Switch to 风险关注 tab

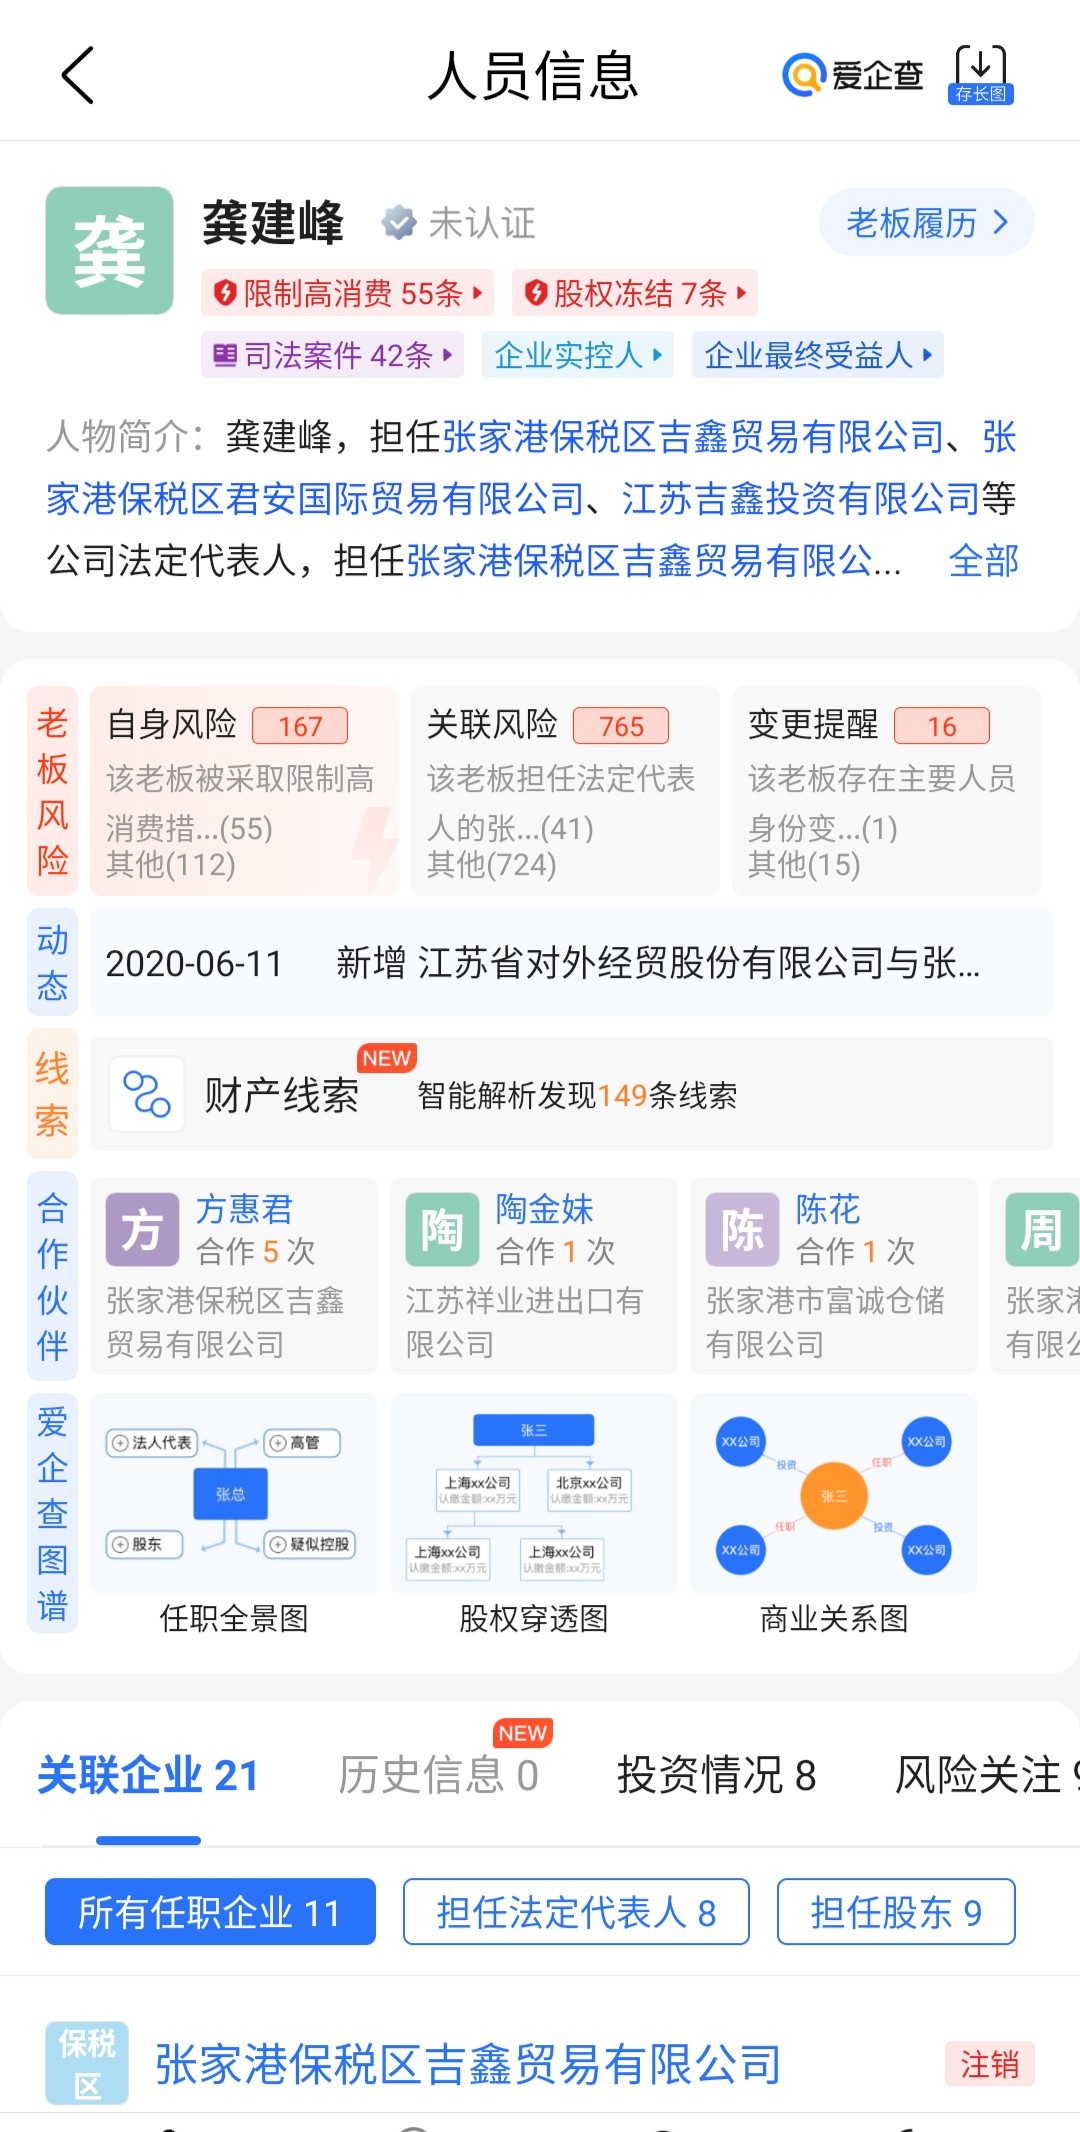pos(987,1776)
